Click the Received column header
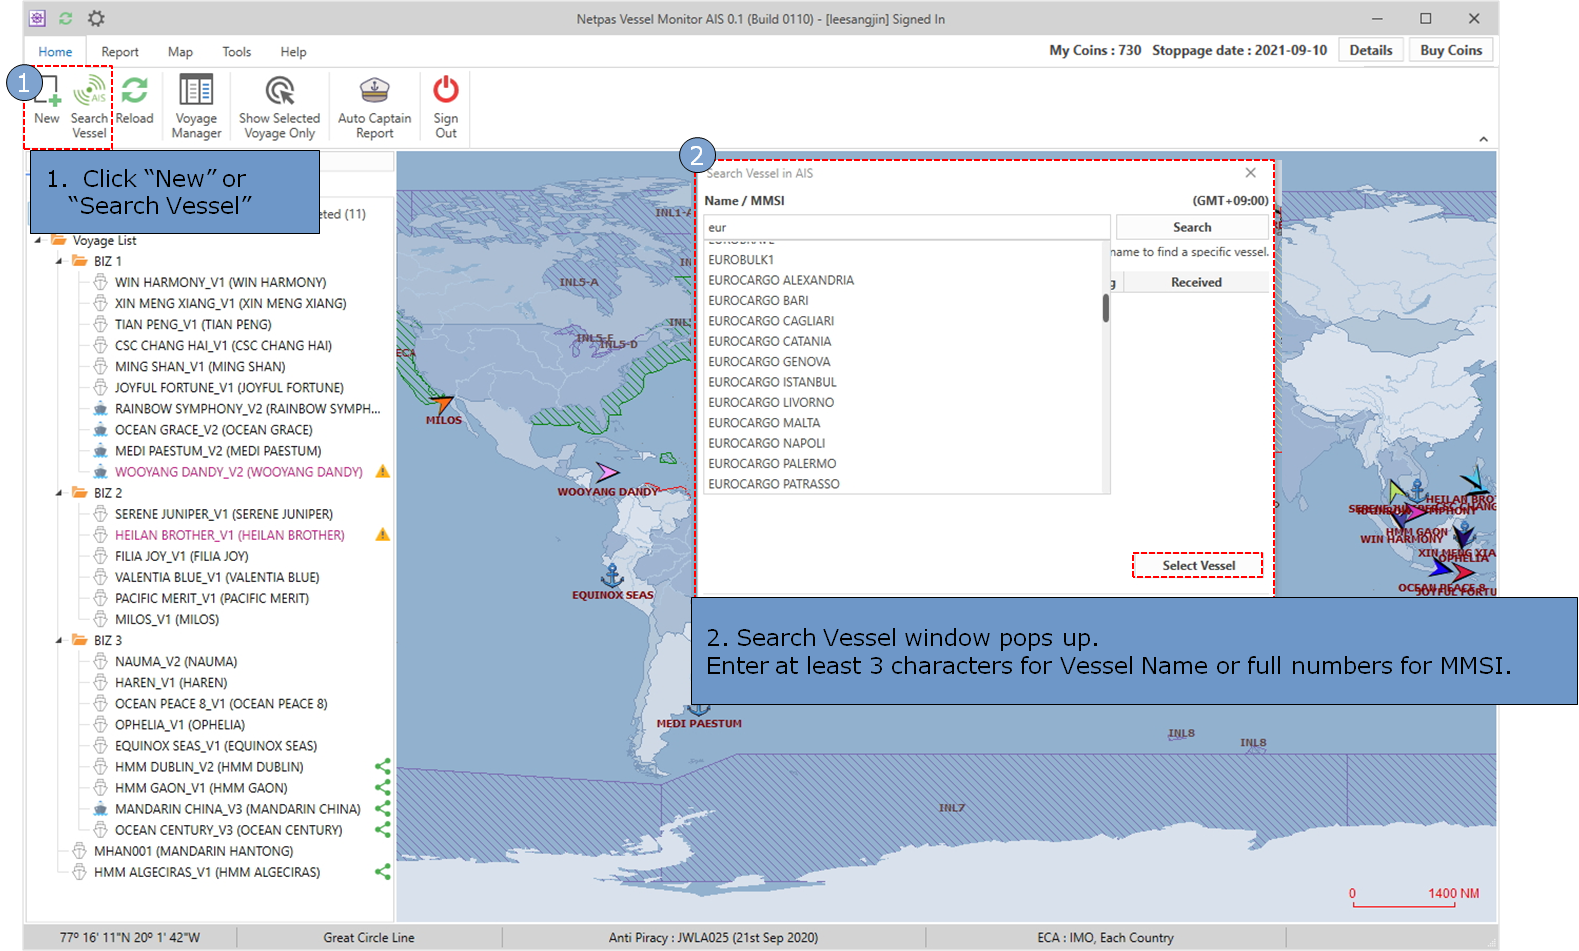The image size is (1579, 951). tap(1196, 282)
